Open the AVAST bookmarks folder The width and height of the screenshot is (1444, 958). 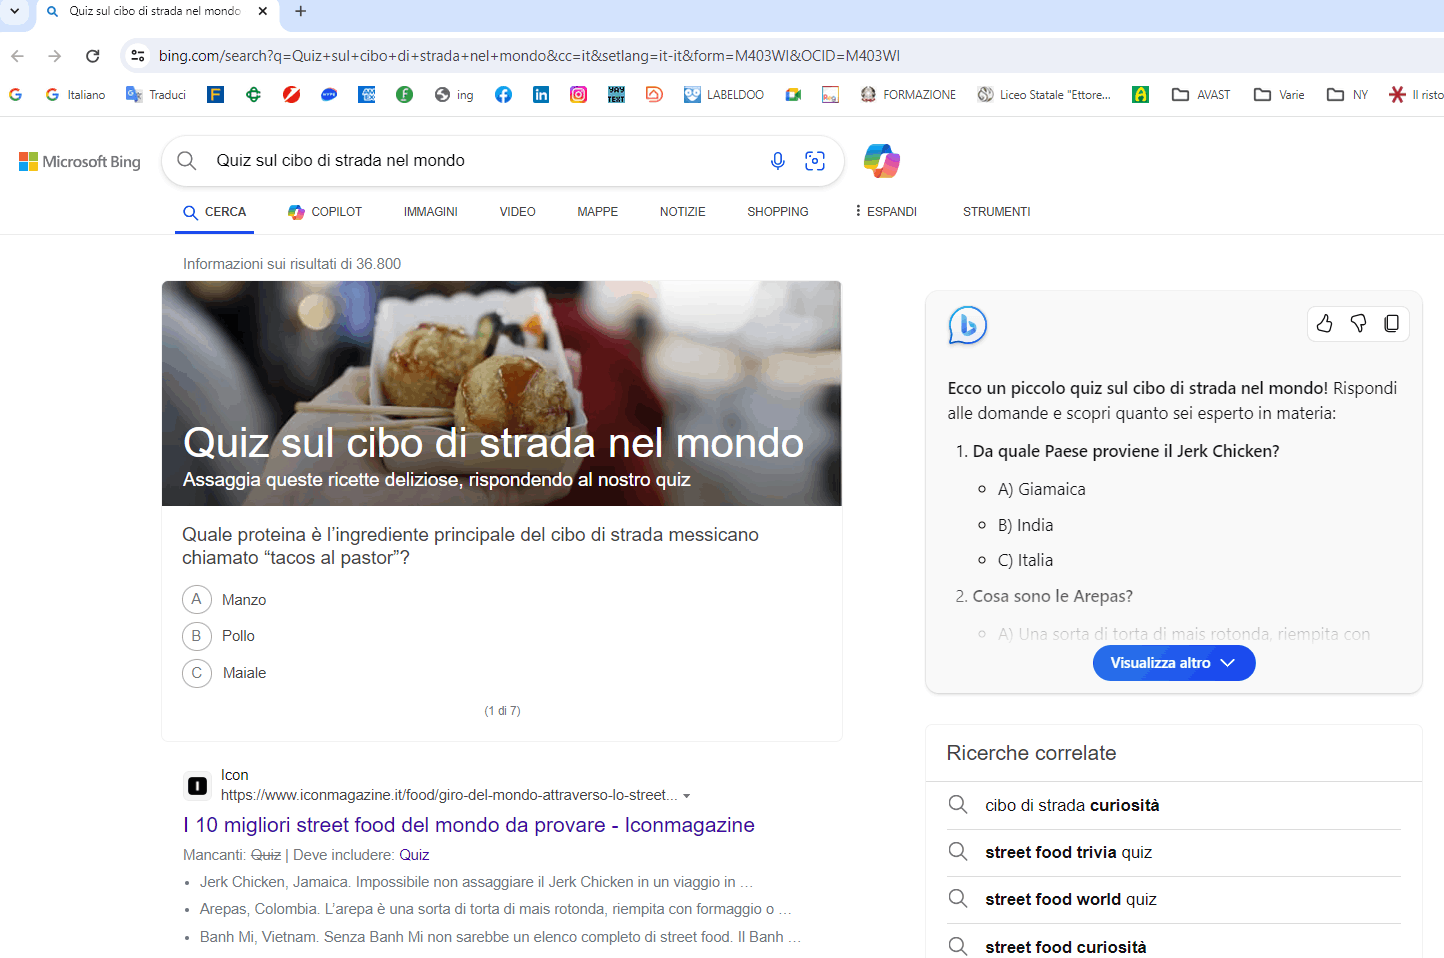[1201, 94]
